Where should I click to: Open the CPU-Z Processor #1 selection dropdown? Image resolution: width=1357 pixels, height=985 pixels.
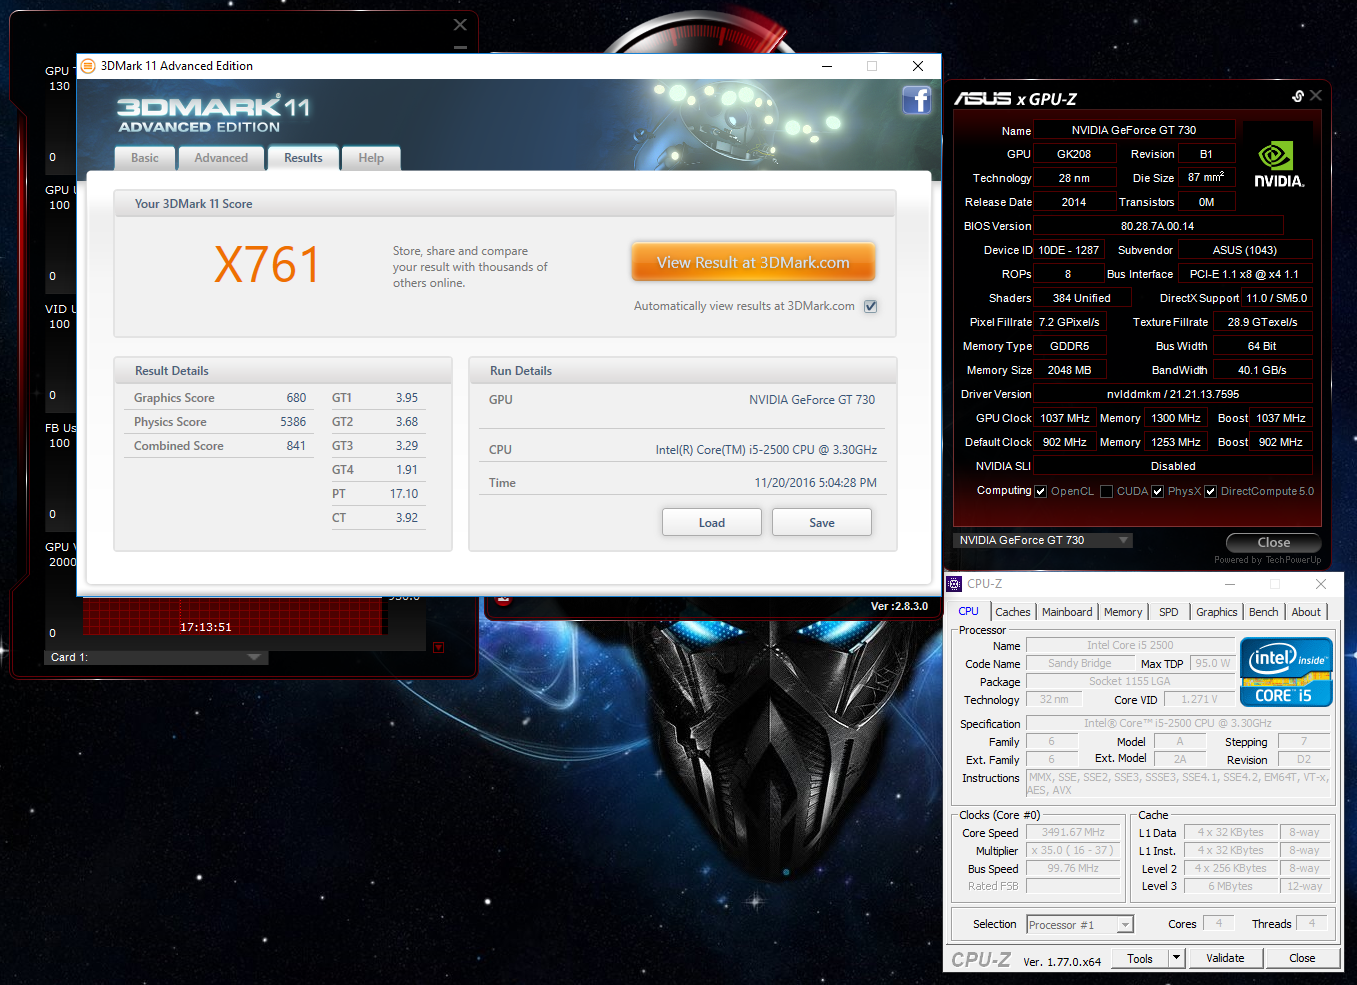click(1080, 925)
